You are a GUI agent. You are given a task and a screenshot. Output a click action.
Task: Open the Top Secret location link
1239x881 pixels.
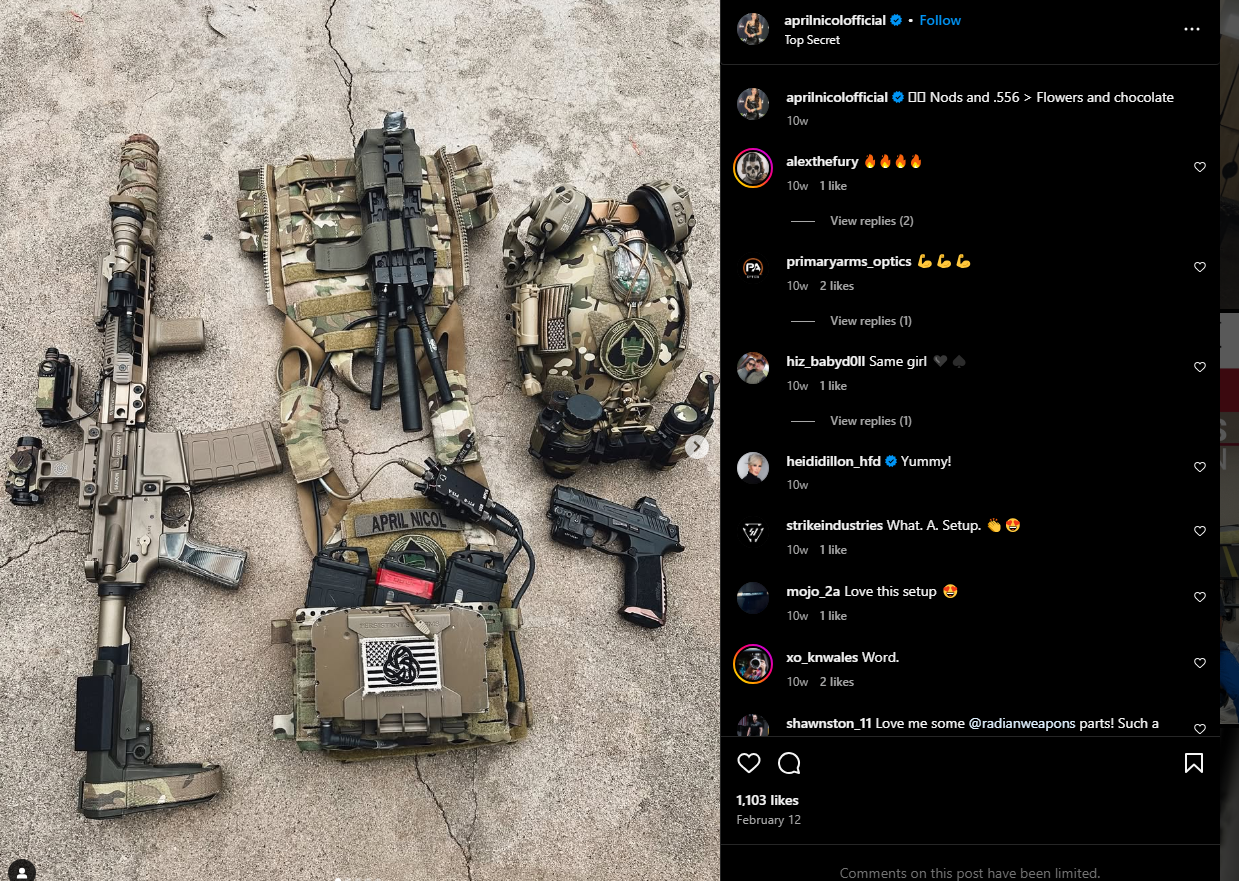coord(812,40)
